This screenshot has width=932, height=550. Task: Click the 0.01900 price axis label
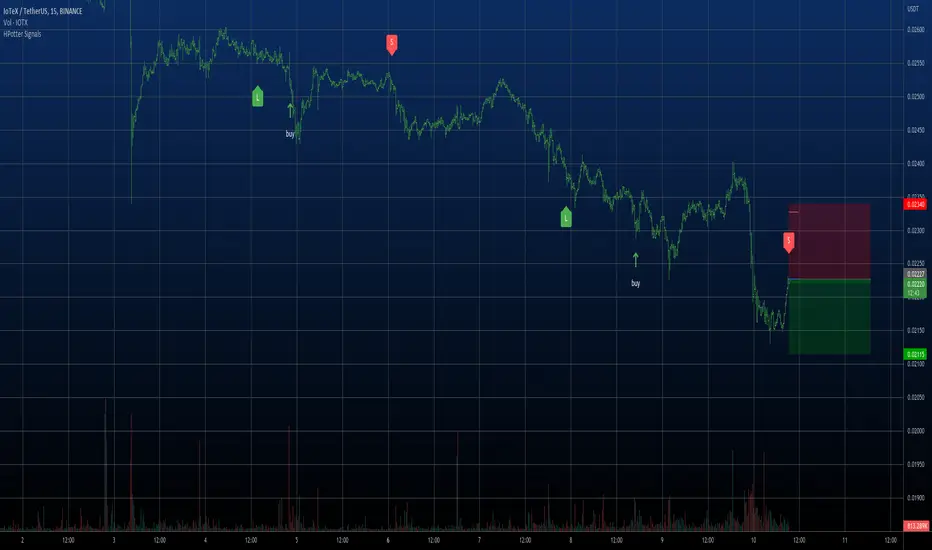point(915,498)
